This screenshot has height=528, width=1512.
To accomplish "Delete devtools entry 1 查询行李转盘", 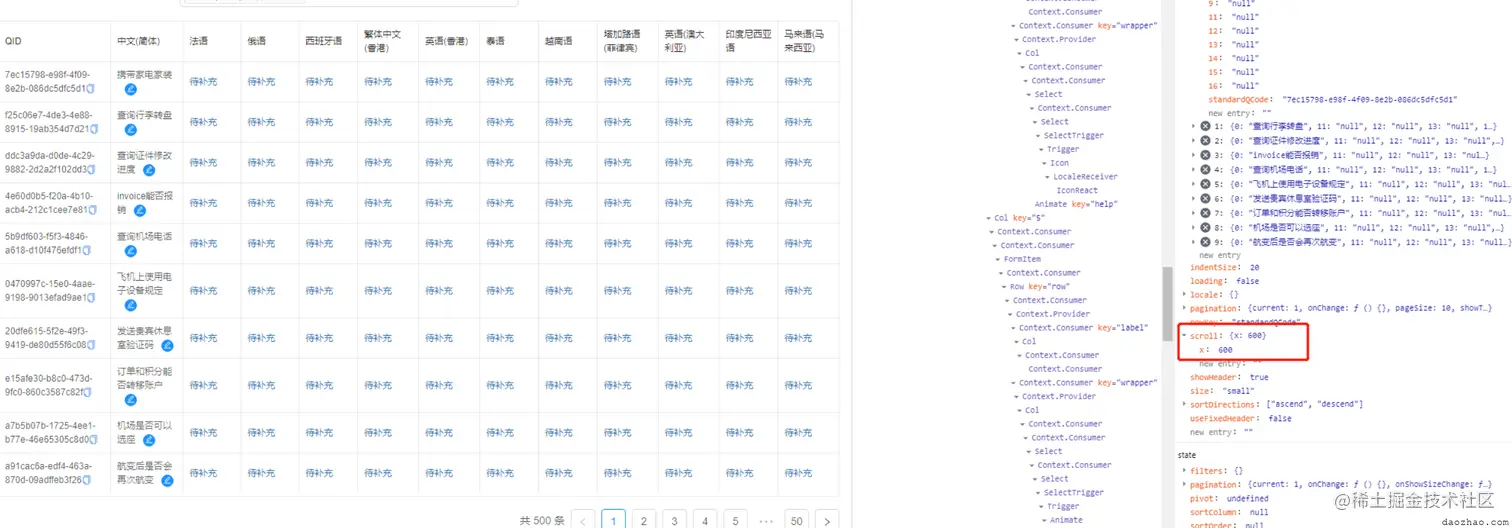I will click(x=1204, y=126).
